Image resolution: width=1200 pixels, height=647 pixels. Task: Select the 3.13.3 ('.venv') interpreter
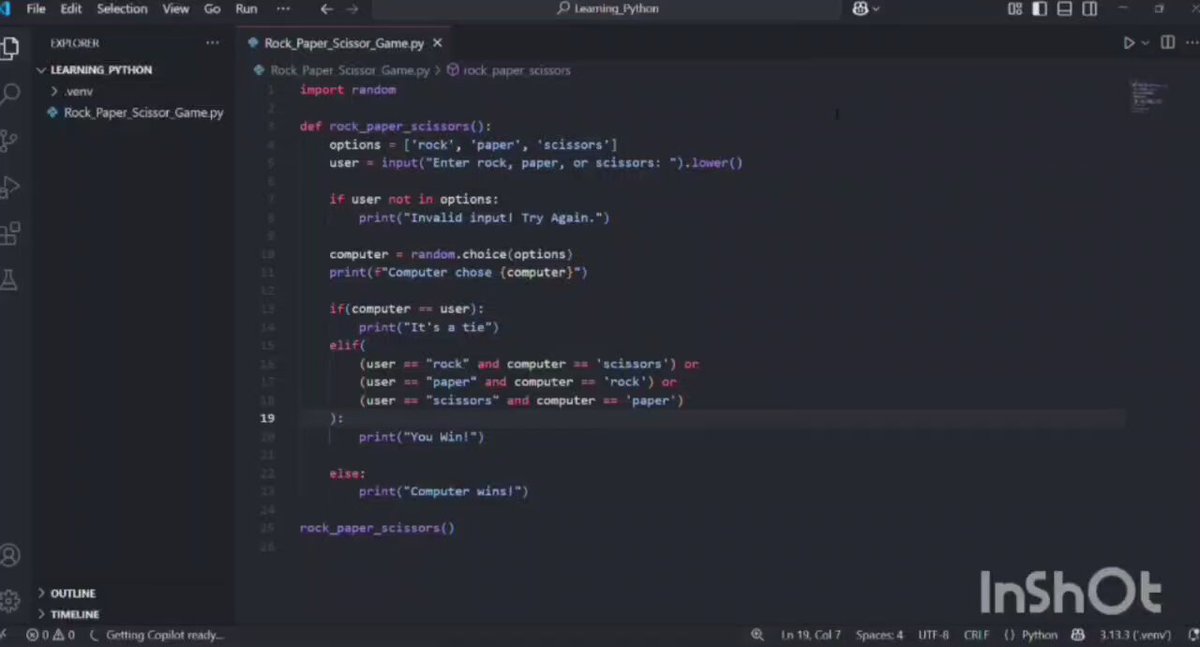coord(1135,635)
